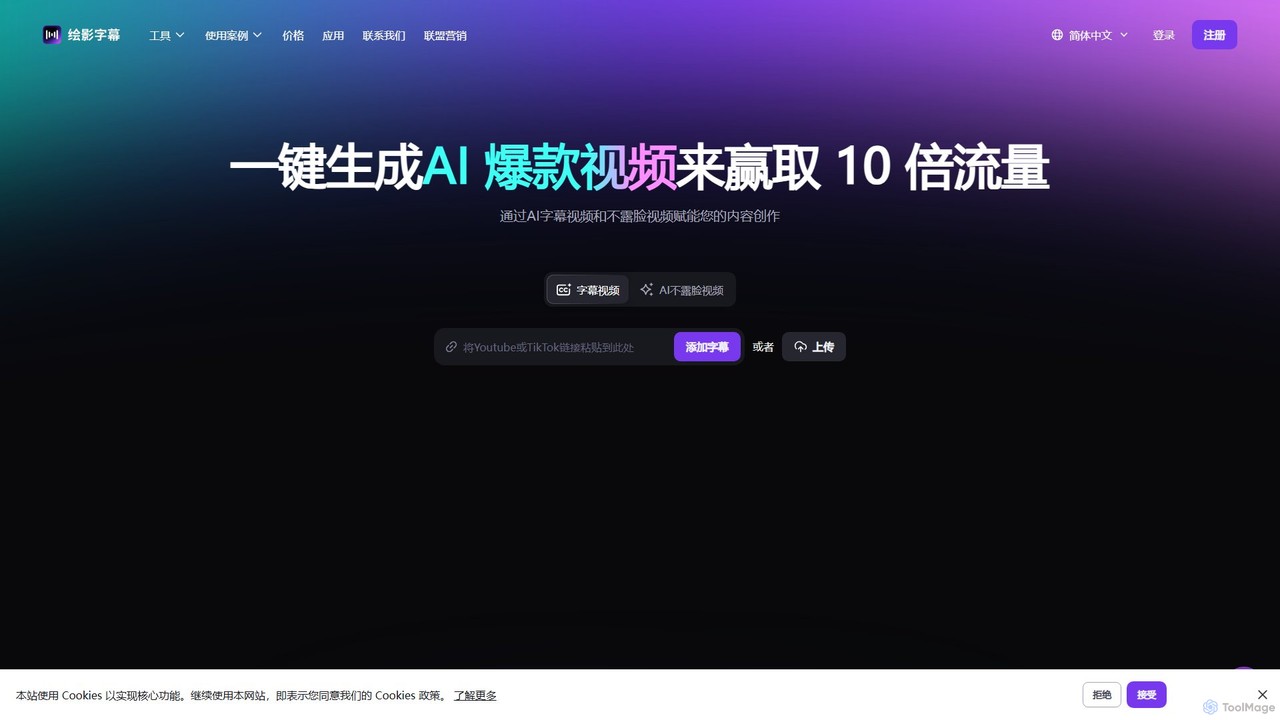The height and width of the screenshot is (720, 1280).
Task: Open the 了解更多 cookie link
Action: point(475,695)
